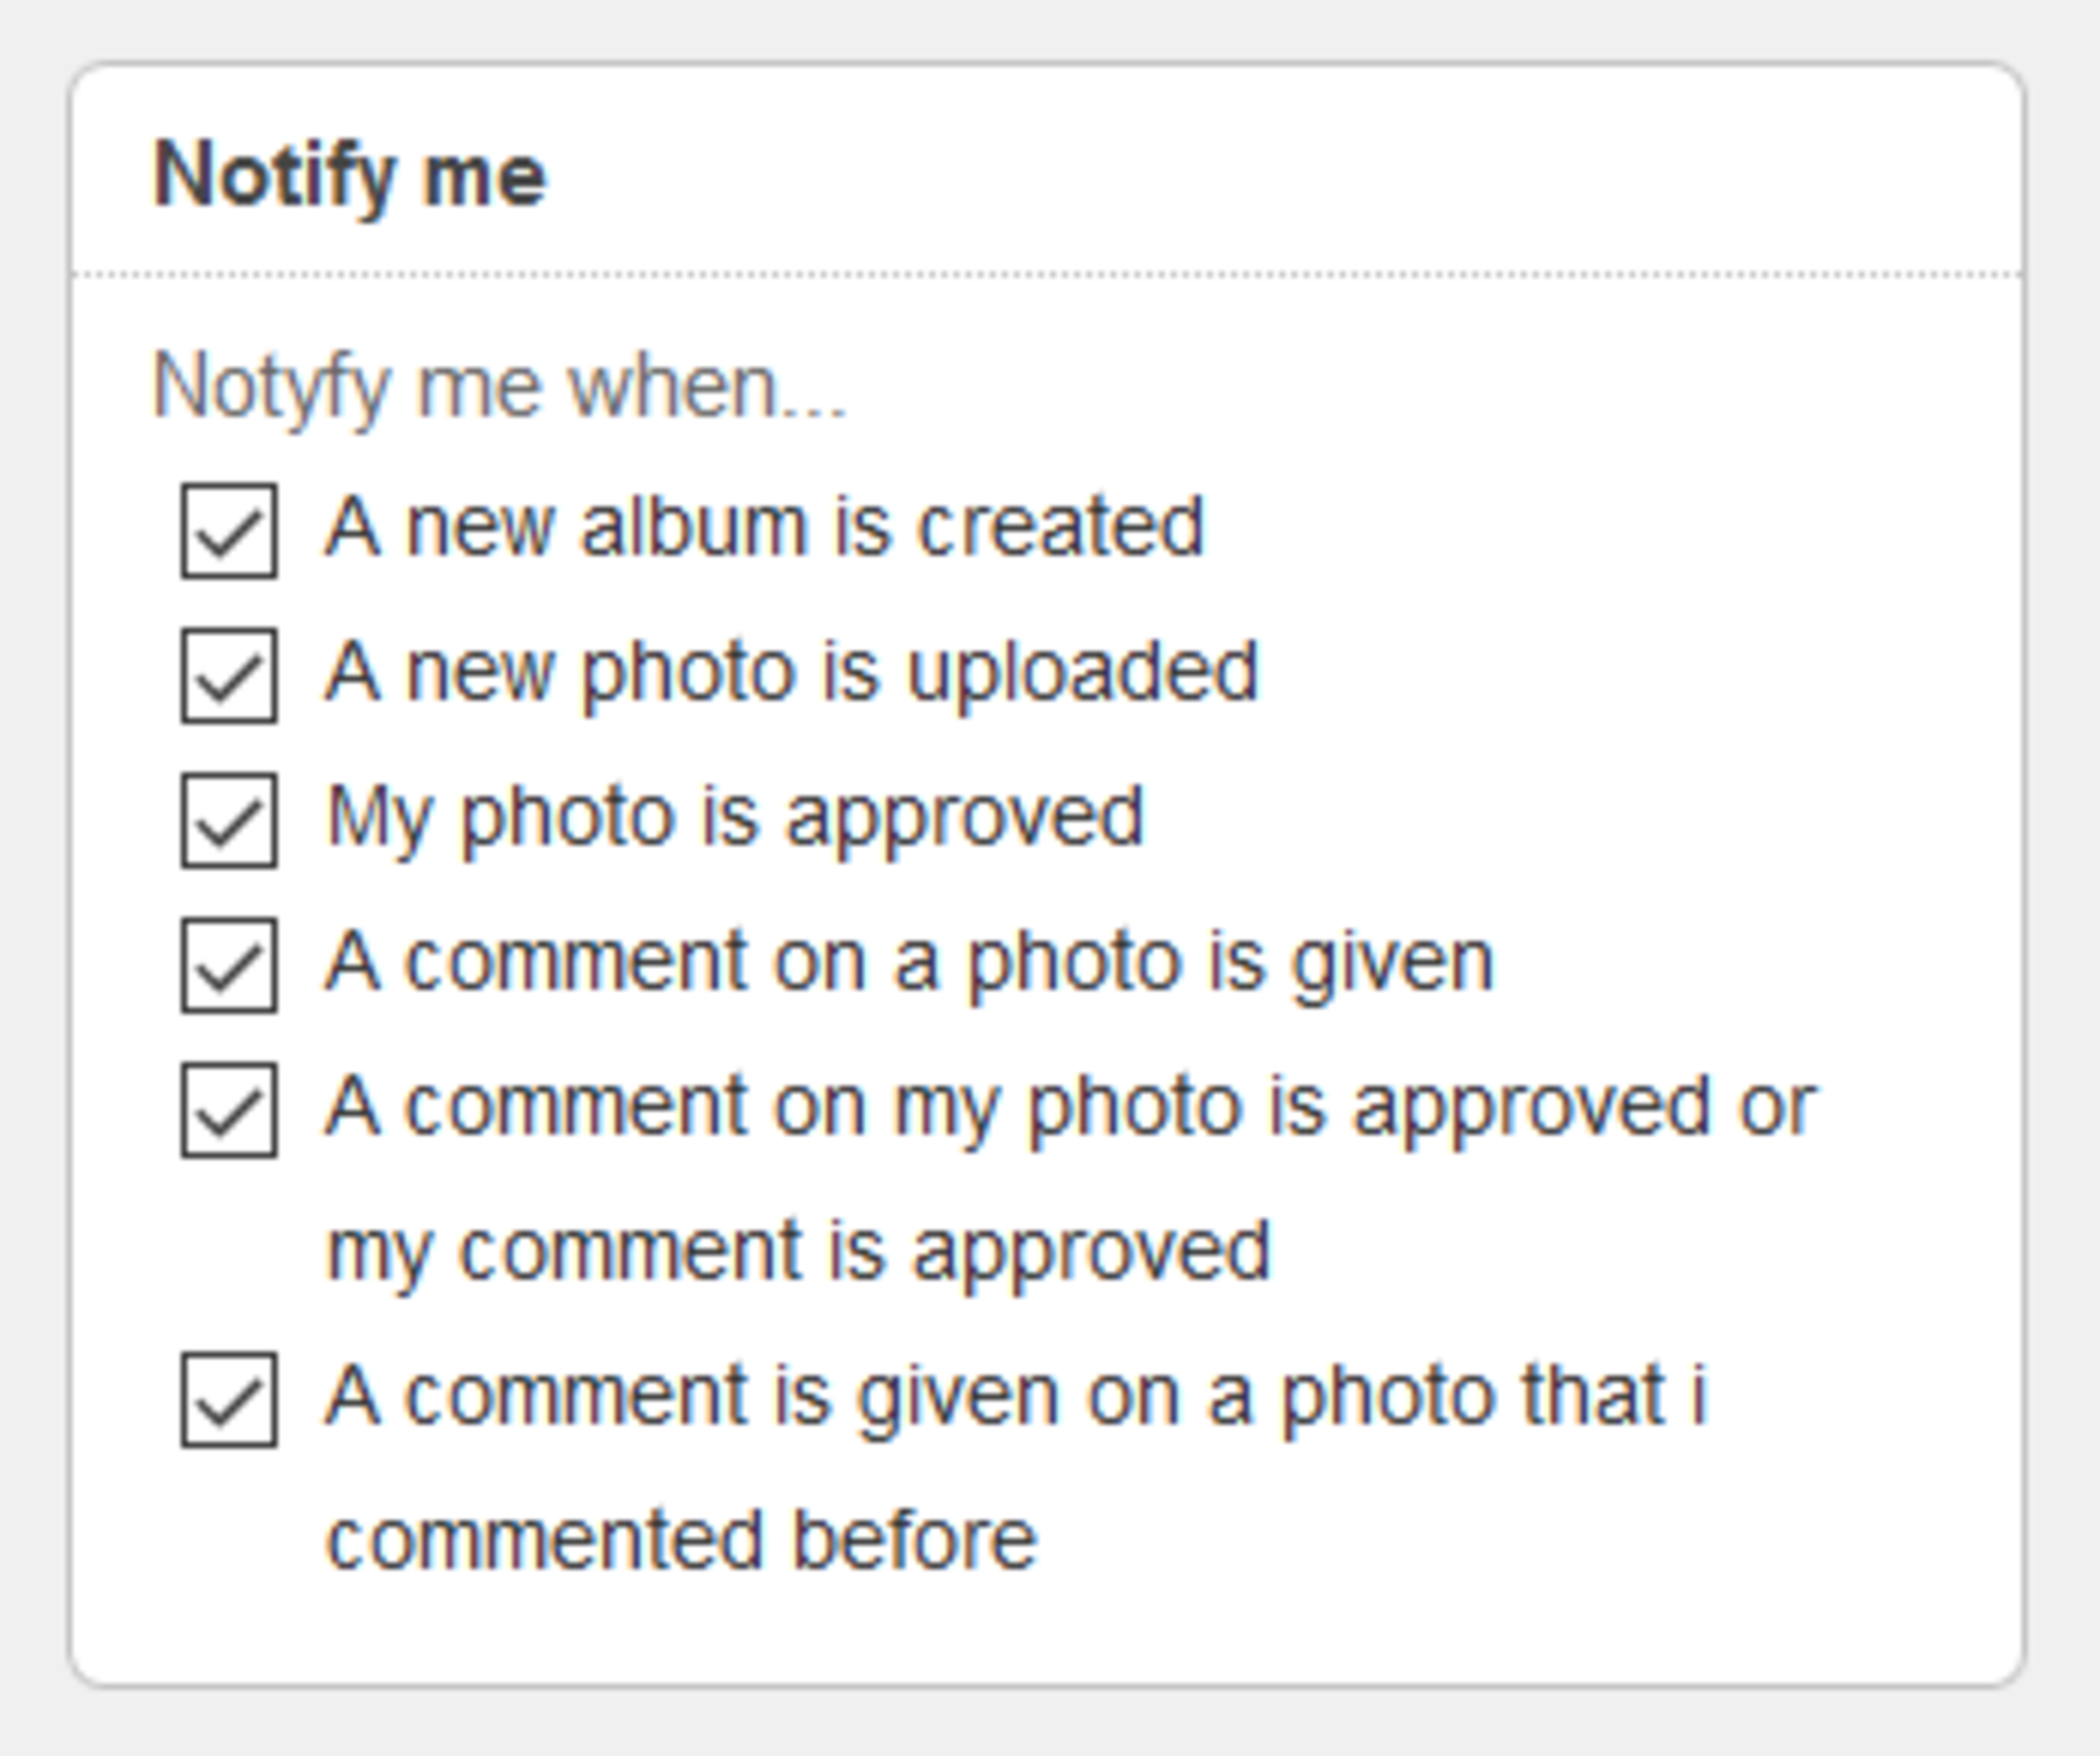Image resolution: width=2100 pixels, height=1756 pixels.
Task: Untick the 'photo that i commented before' checkbox
Action: pos(229,1400)
